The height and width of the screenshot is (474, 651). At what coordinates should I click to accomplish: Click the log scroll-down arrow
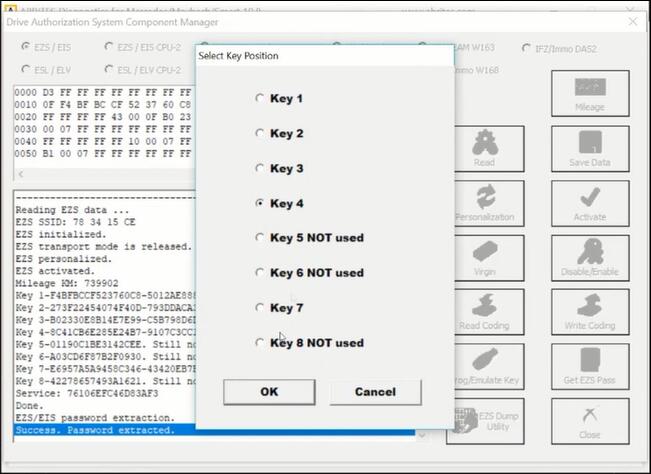pos(422,435)
